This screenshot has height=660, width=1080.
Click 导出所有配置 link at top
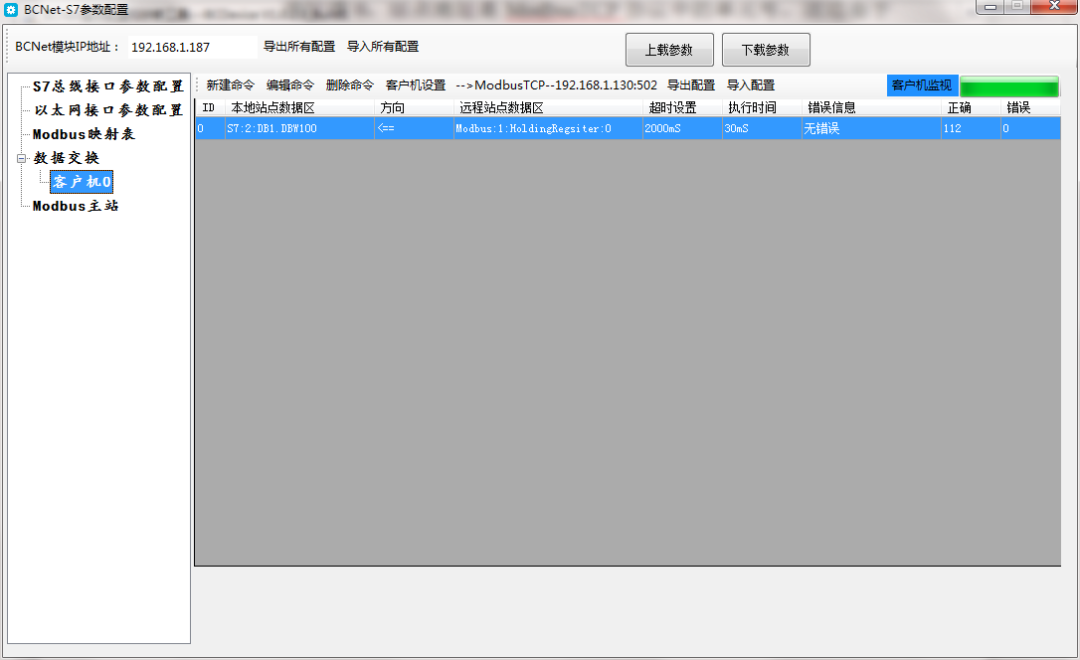pyautogui.click(x=299, y=47)
